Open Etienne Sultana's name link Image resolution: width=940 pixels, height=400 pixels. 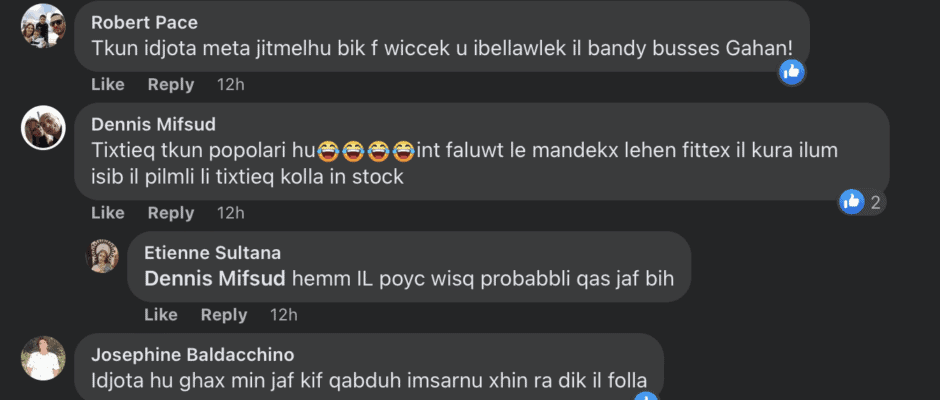[x=212, y=252]
